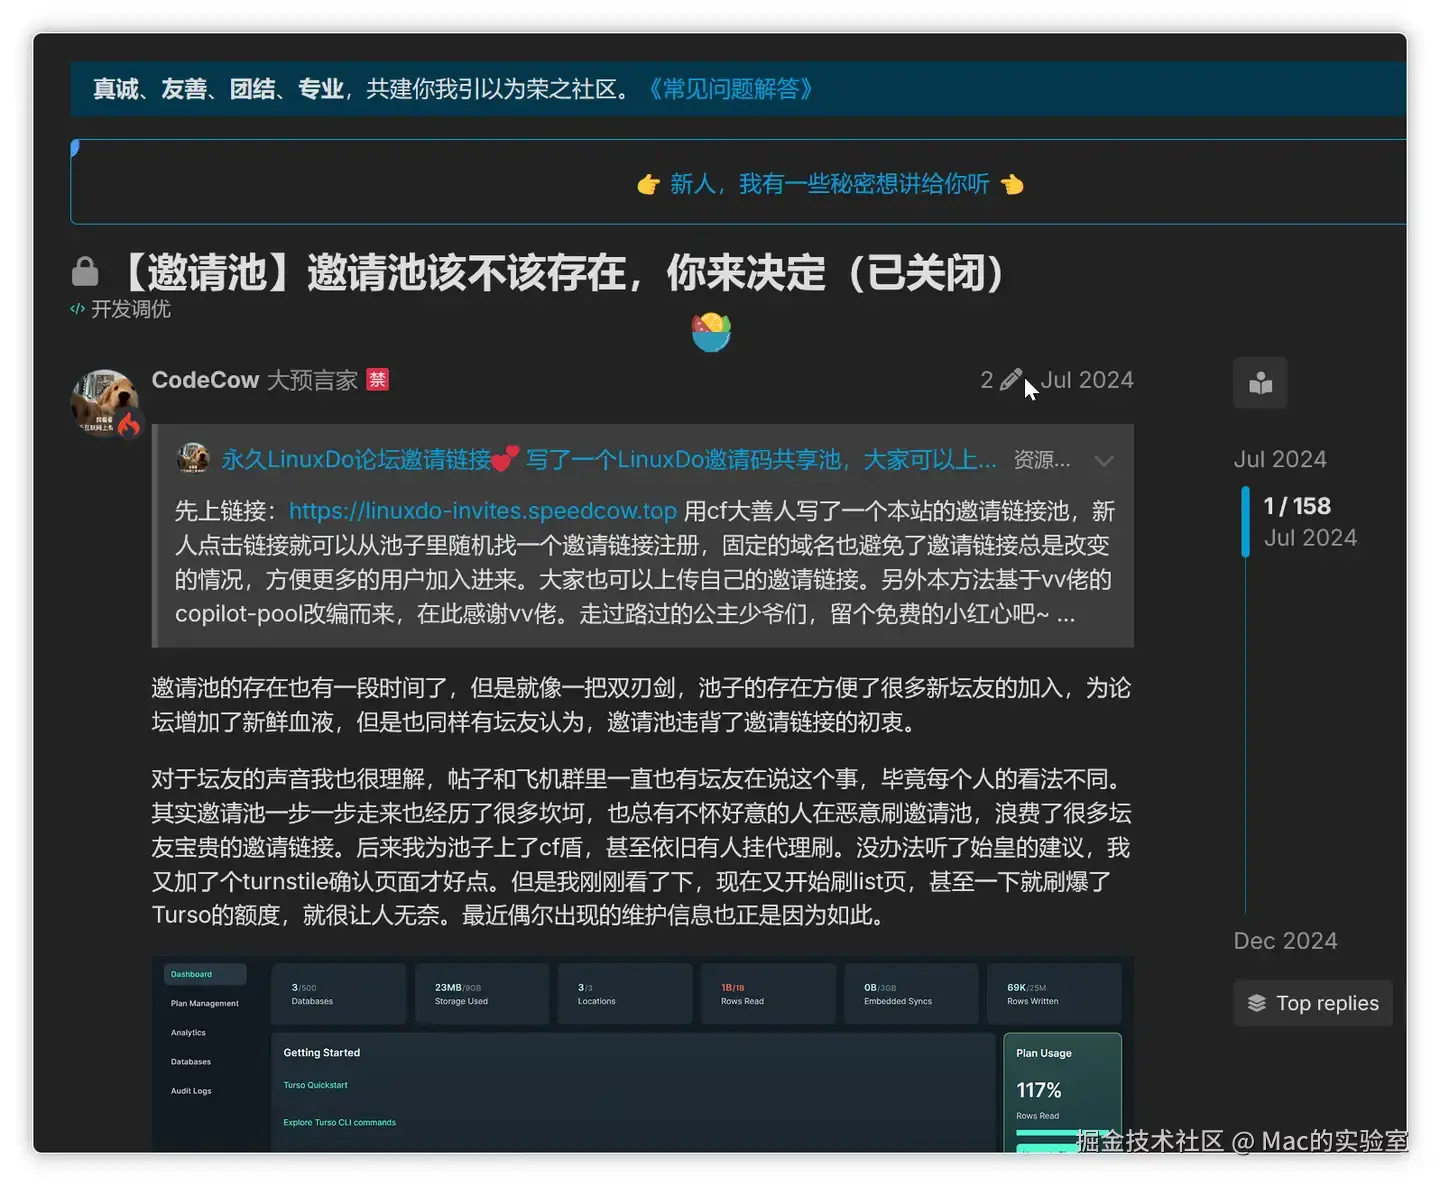Open CodeCow's avatar
The width and height of the screenshot is (1440, 1186).
pos(105,403)
